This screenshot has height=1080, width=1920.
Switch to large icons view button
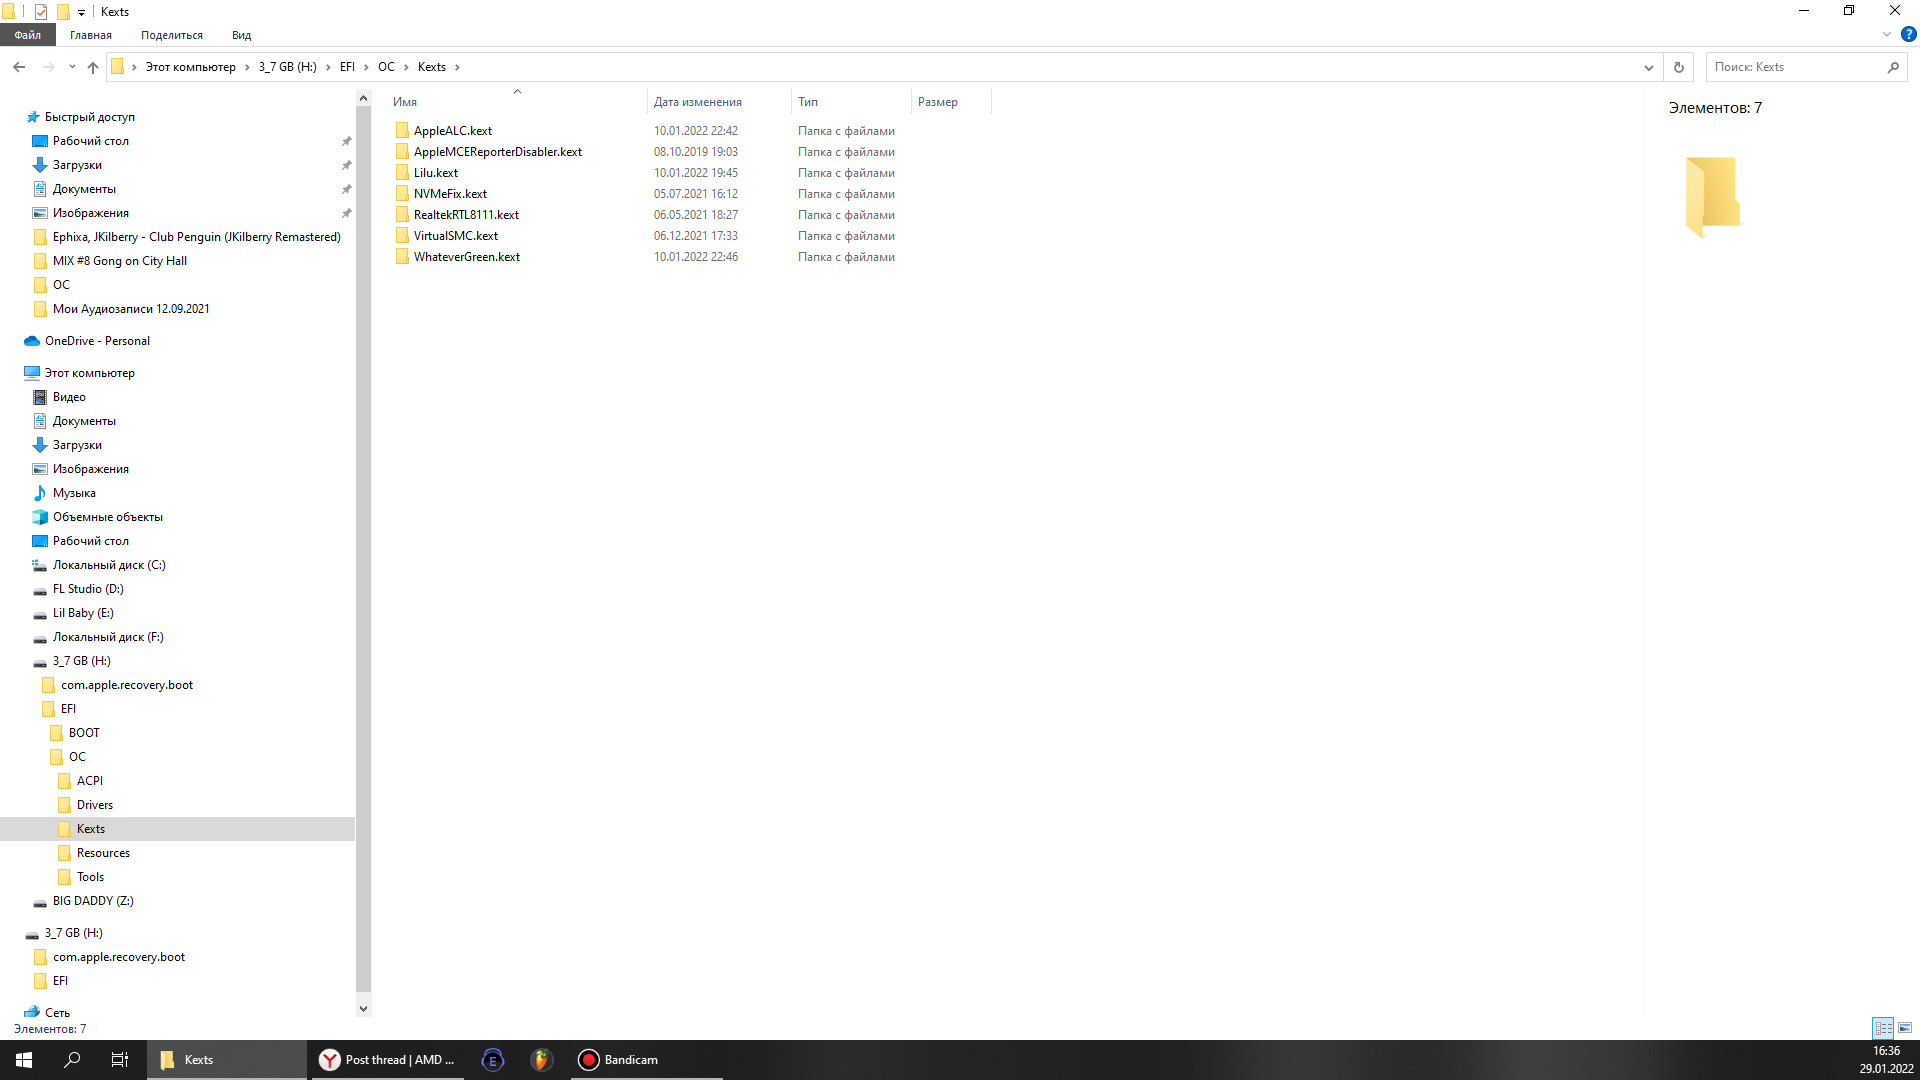1905,1027
